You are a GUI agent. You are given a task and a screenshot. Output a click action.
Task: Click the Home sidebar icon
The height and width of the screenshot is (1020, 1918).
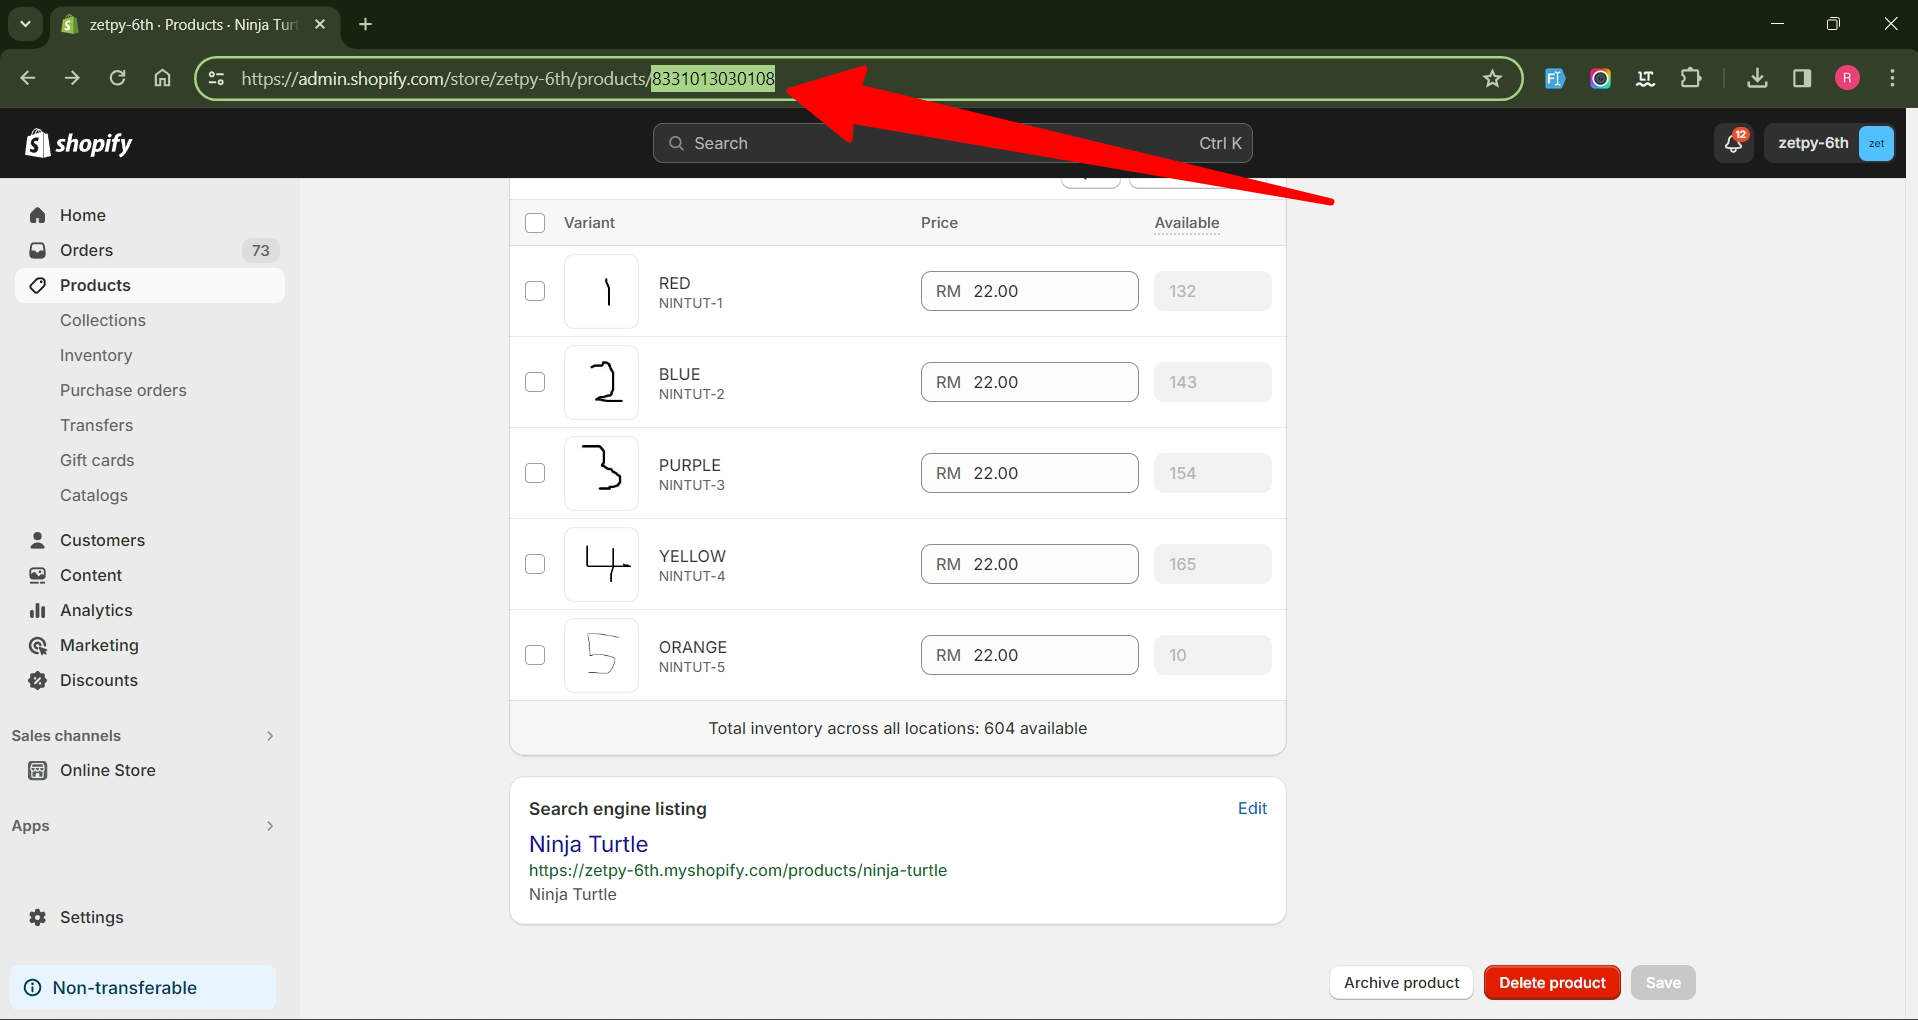click(x=38, y=215)
